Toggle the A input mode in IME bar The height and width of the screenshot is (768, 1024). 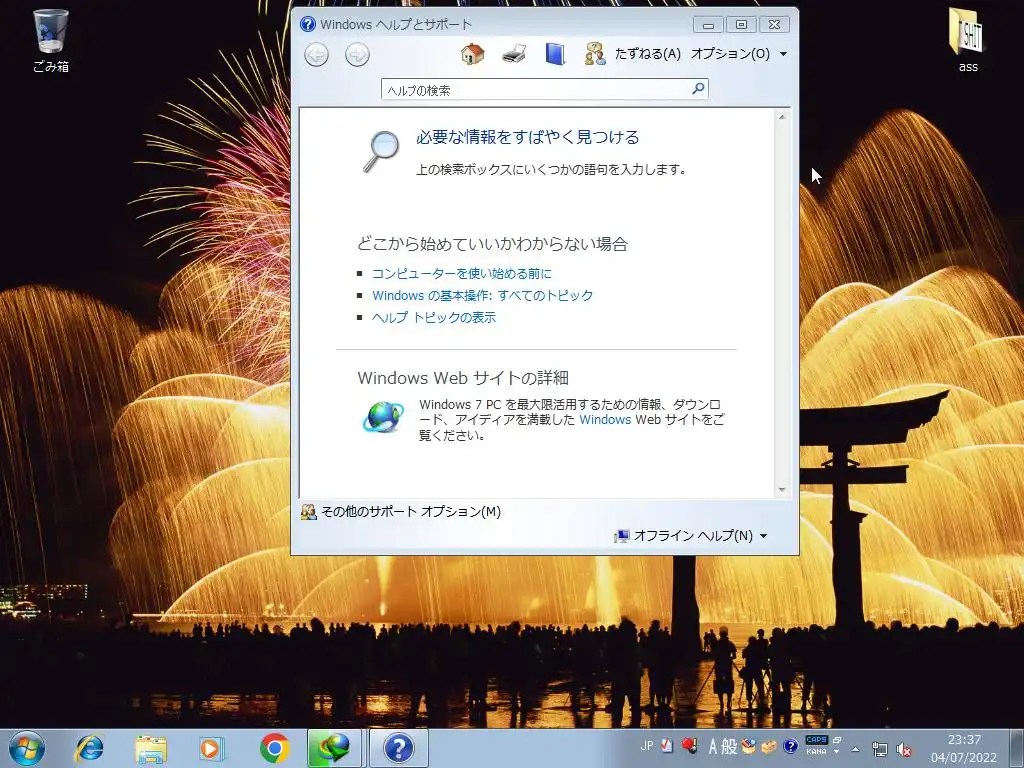(713, 746)
